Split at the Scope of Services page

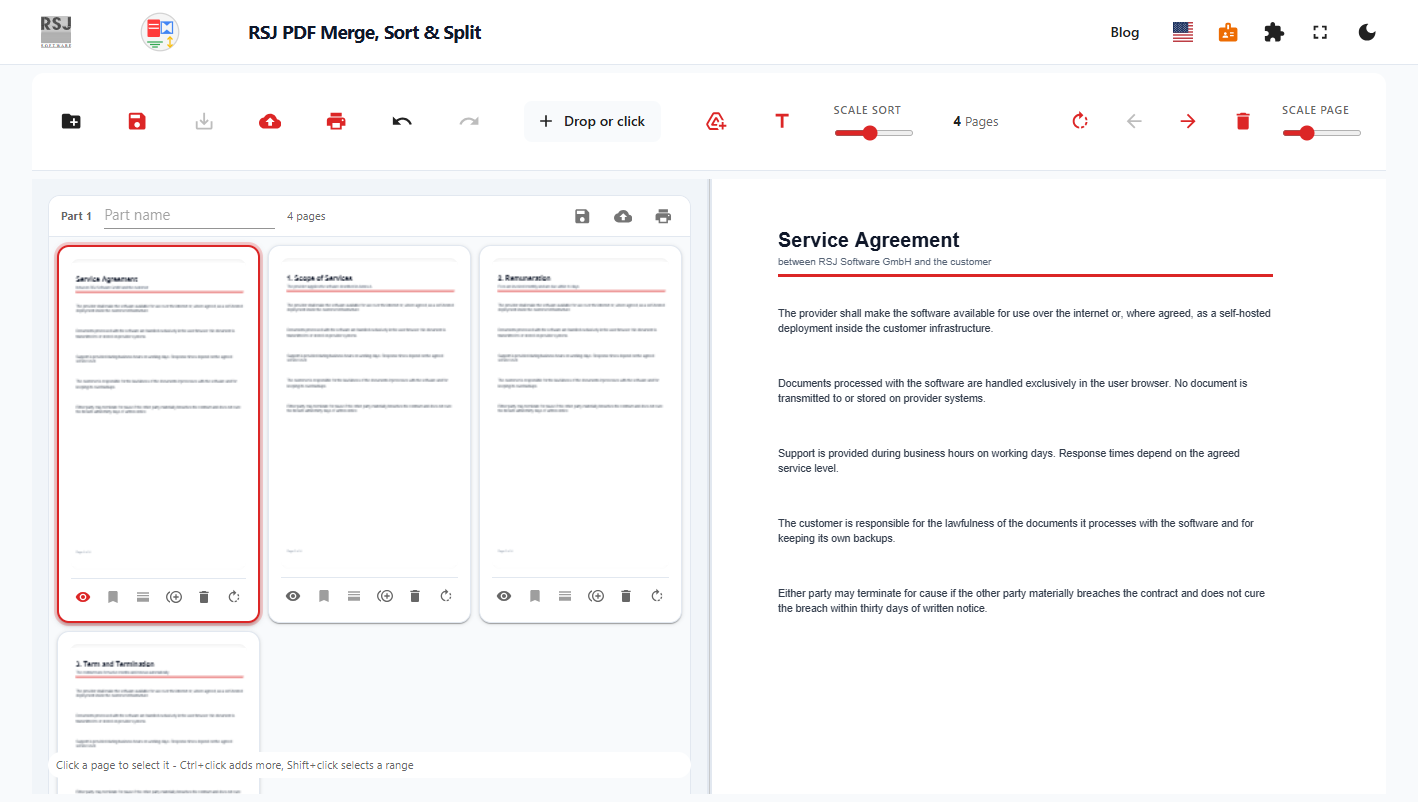click(354, 596)
